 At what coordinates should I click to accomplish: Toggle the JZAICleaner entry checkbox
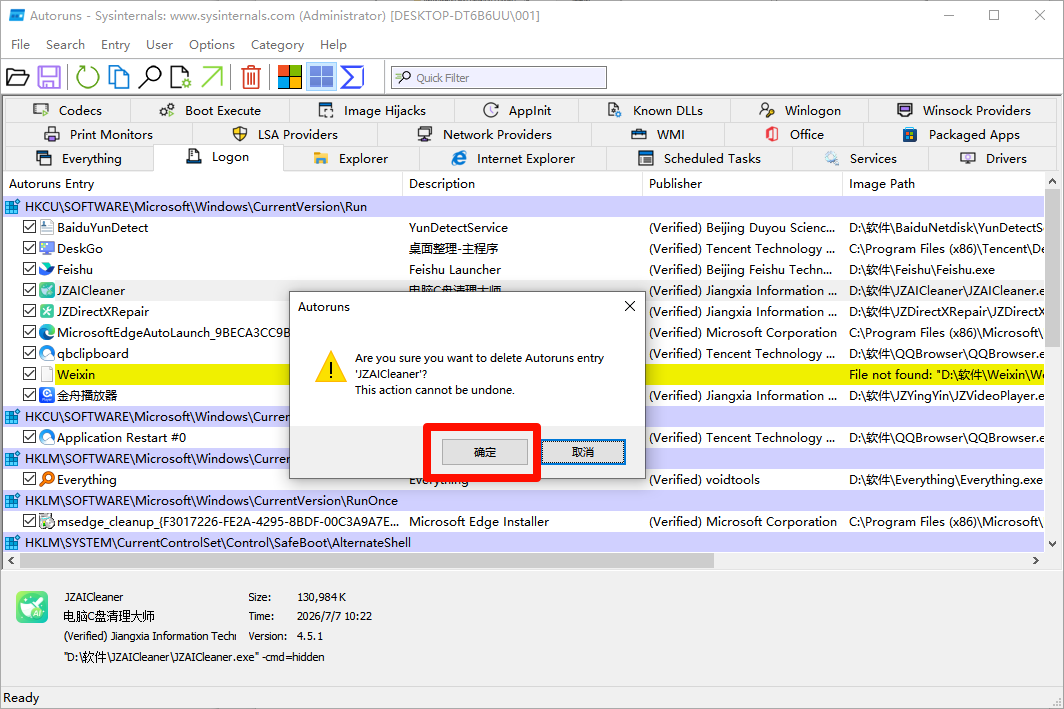[29, 290]
